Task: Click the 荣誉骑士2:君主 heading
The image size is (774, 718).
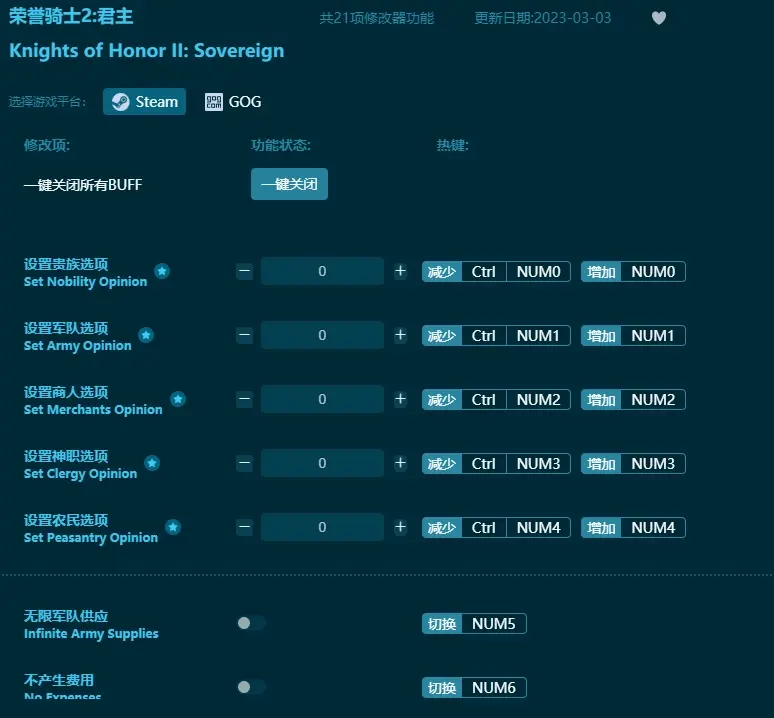Action: pyautogui.click(x=71, y=16)
